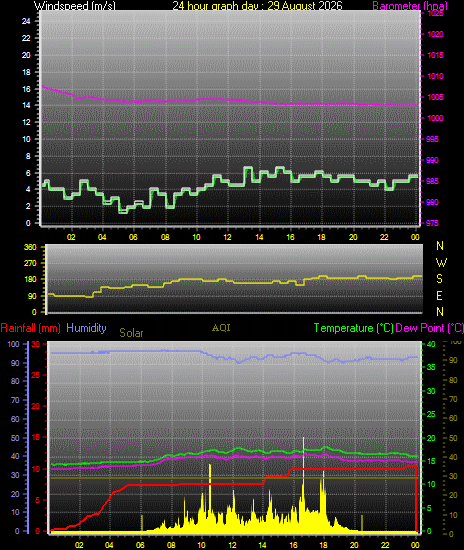The width and height of the screenshot is (464, 550).
Task: Select the Rainfall (mm) legend label
Action: pos(31,328)
